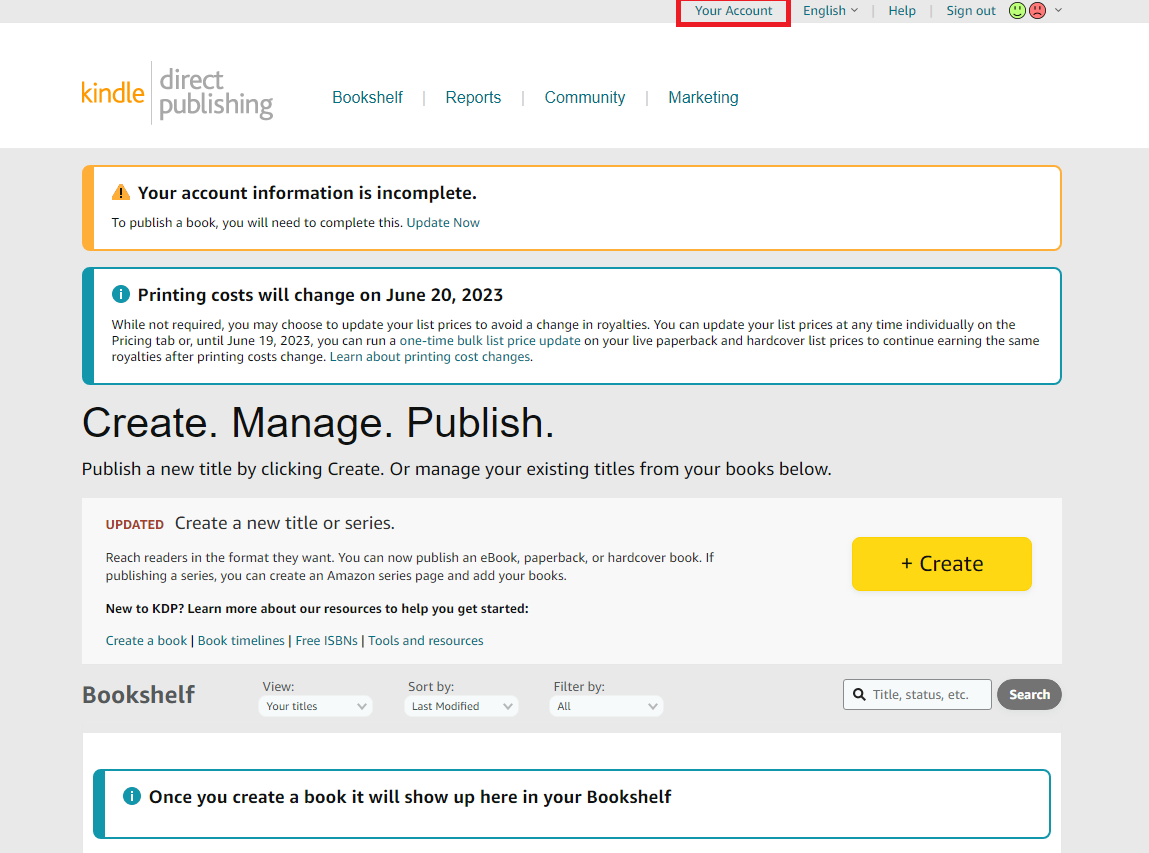Click 'Once you create a book' notice text
This screenshot has height=853, width=1149.
pos(410,797)
